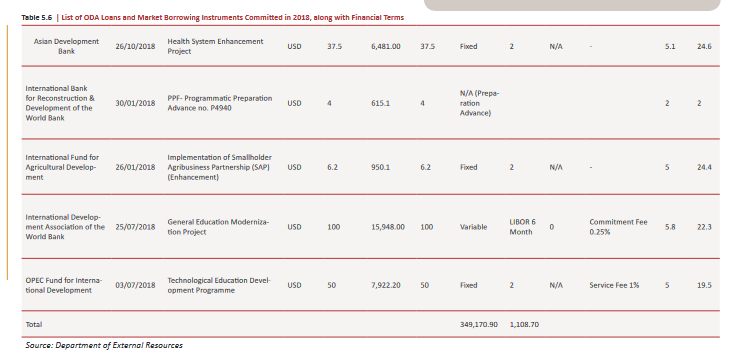Viewport: 737px width, 361px height.
Task: Click the total 1,108.70
Action: [x=524, y=324]
